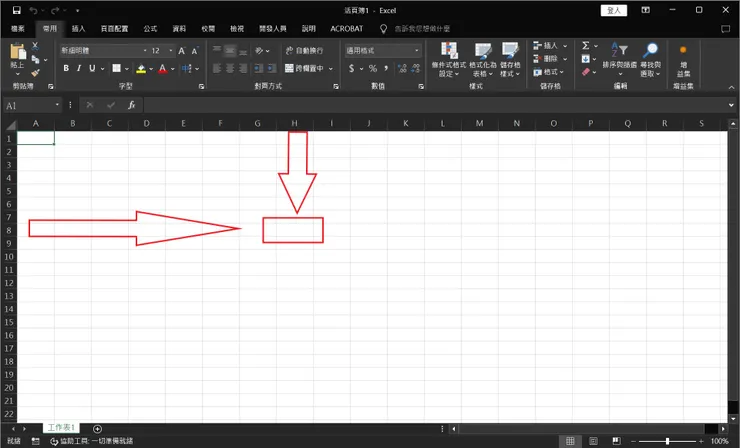
Task: Click the Insert Function fx icon
Action: pyautogui.click(x=132, y=105)
